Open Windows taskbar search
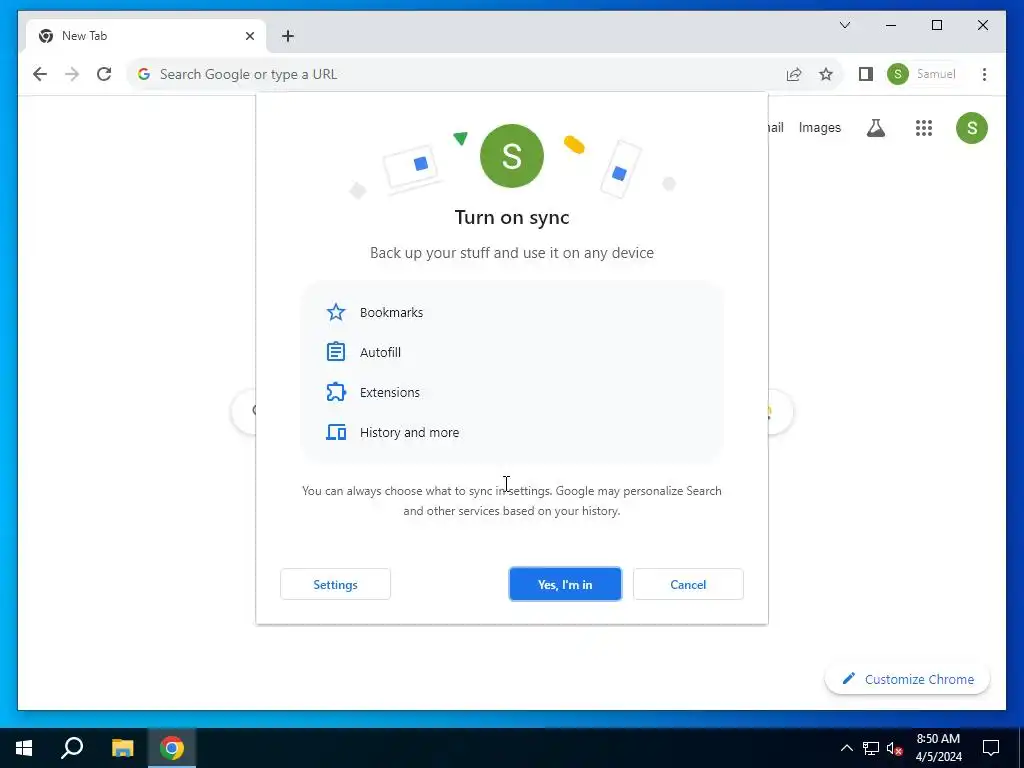Screen dimensions: 1024x768 click(72, 748)
